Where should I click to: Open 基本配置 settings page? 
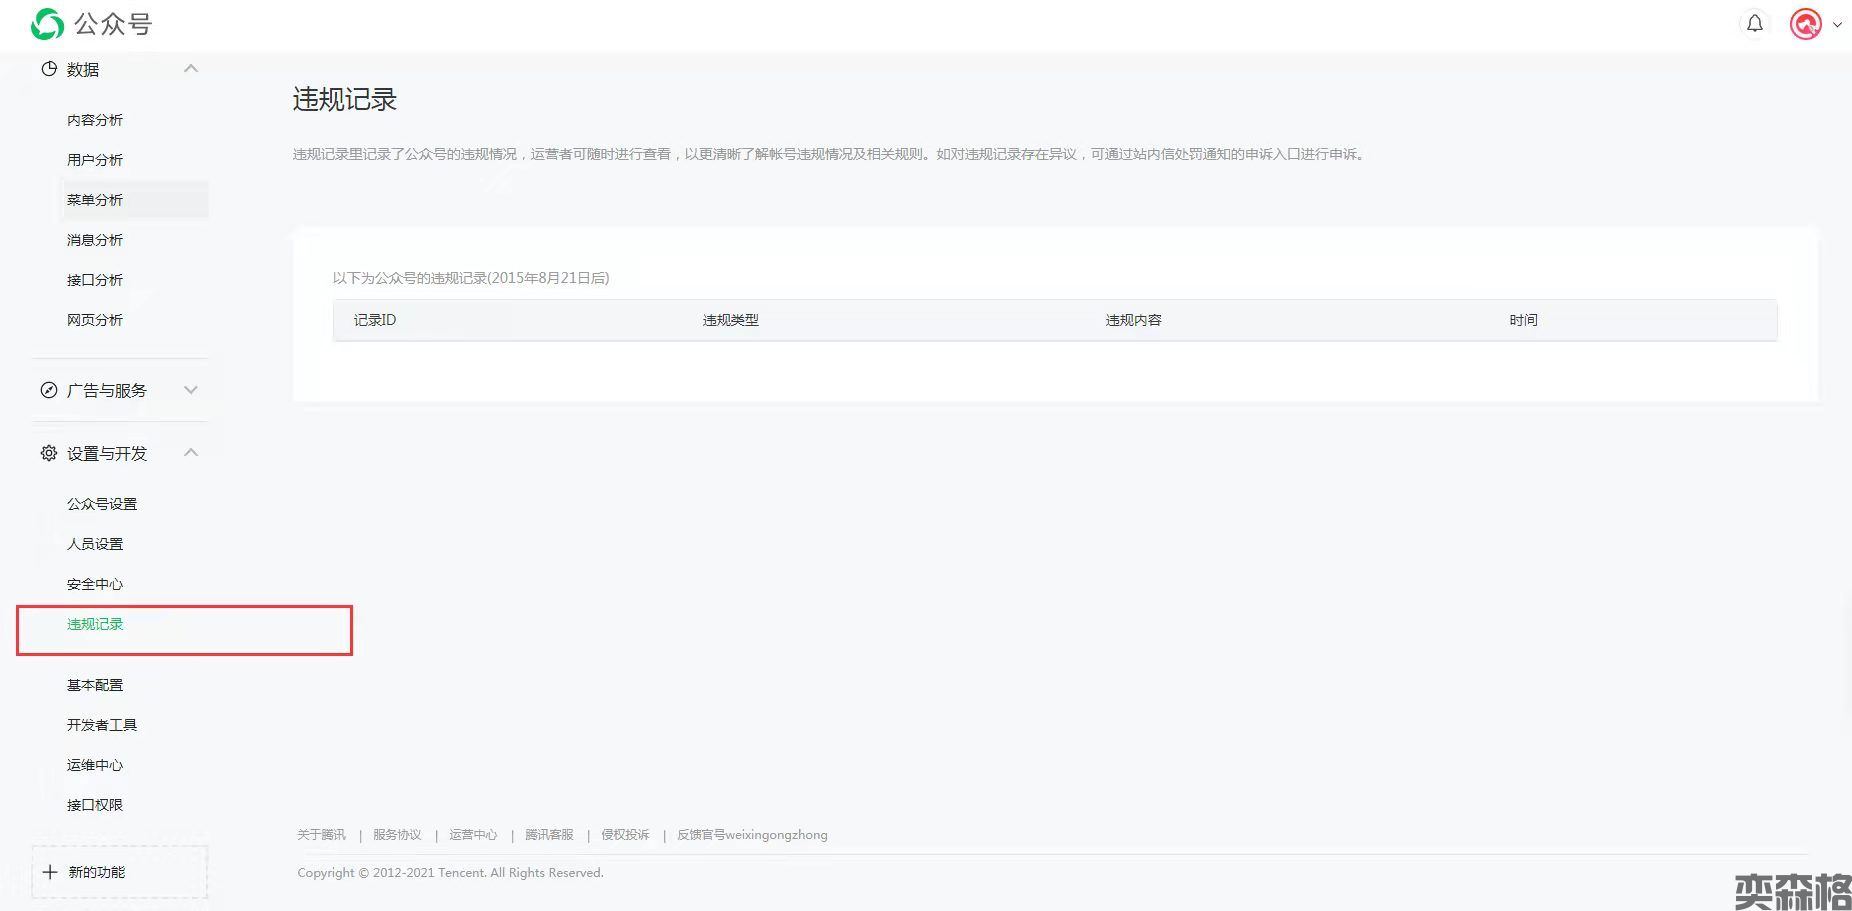95,685
